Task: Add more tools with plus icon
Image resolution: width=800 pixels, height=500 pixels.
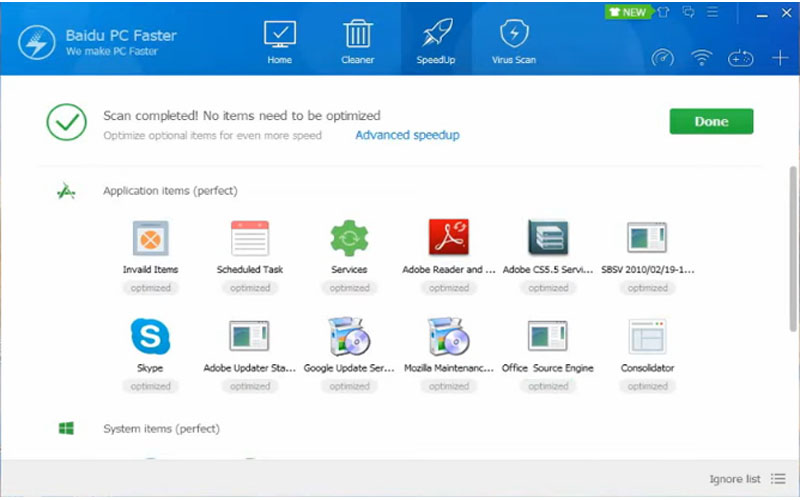Action: point(780,58)
